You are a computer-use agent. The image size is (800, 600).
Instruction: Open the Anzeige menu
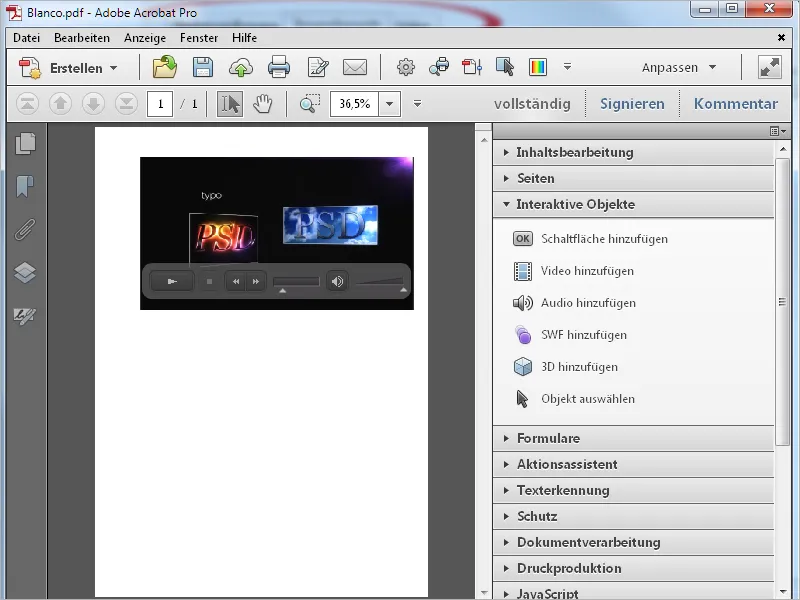145,38
